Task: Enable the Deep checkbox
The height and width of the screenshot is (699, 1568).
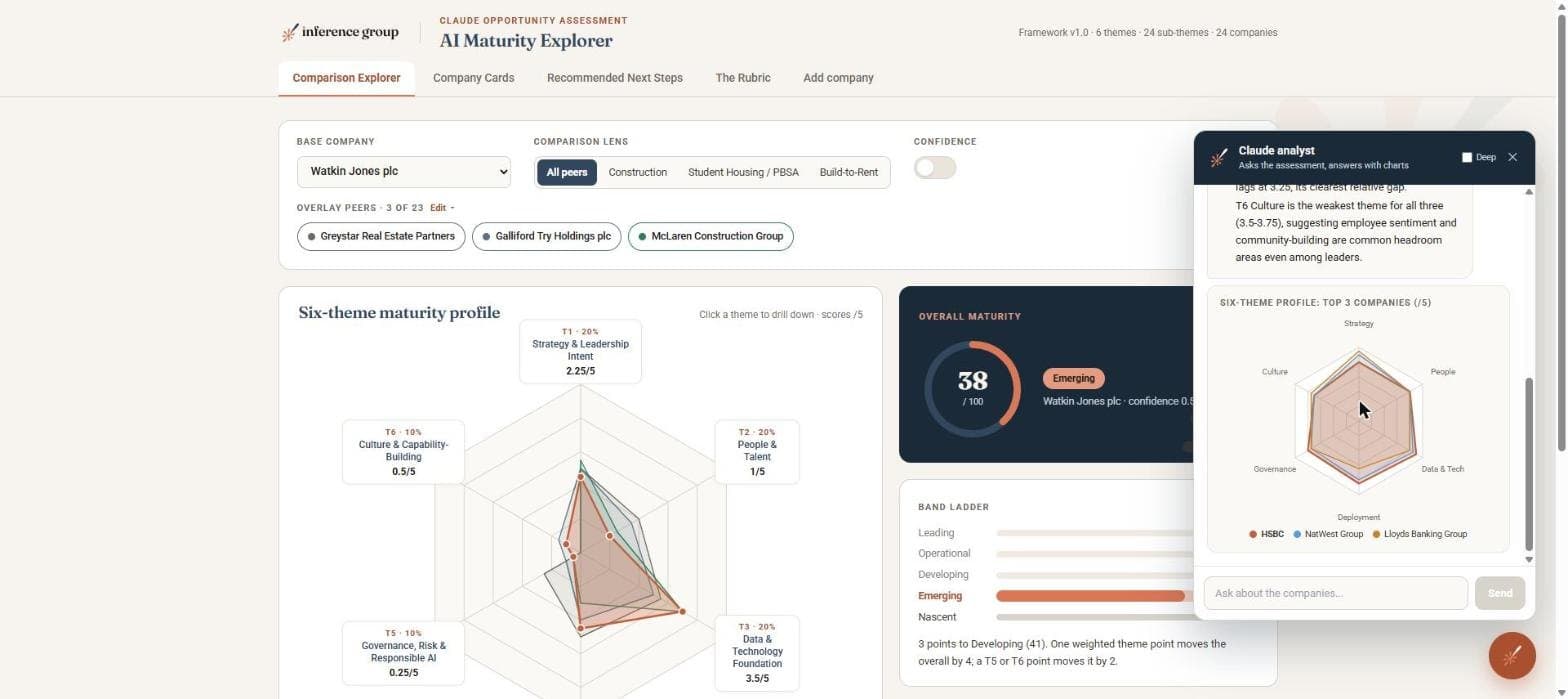Action: pyautogui.click(x=1467, y=157)
